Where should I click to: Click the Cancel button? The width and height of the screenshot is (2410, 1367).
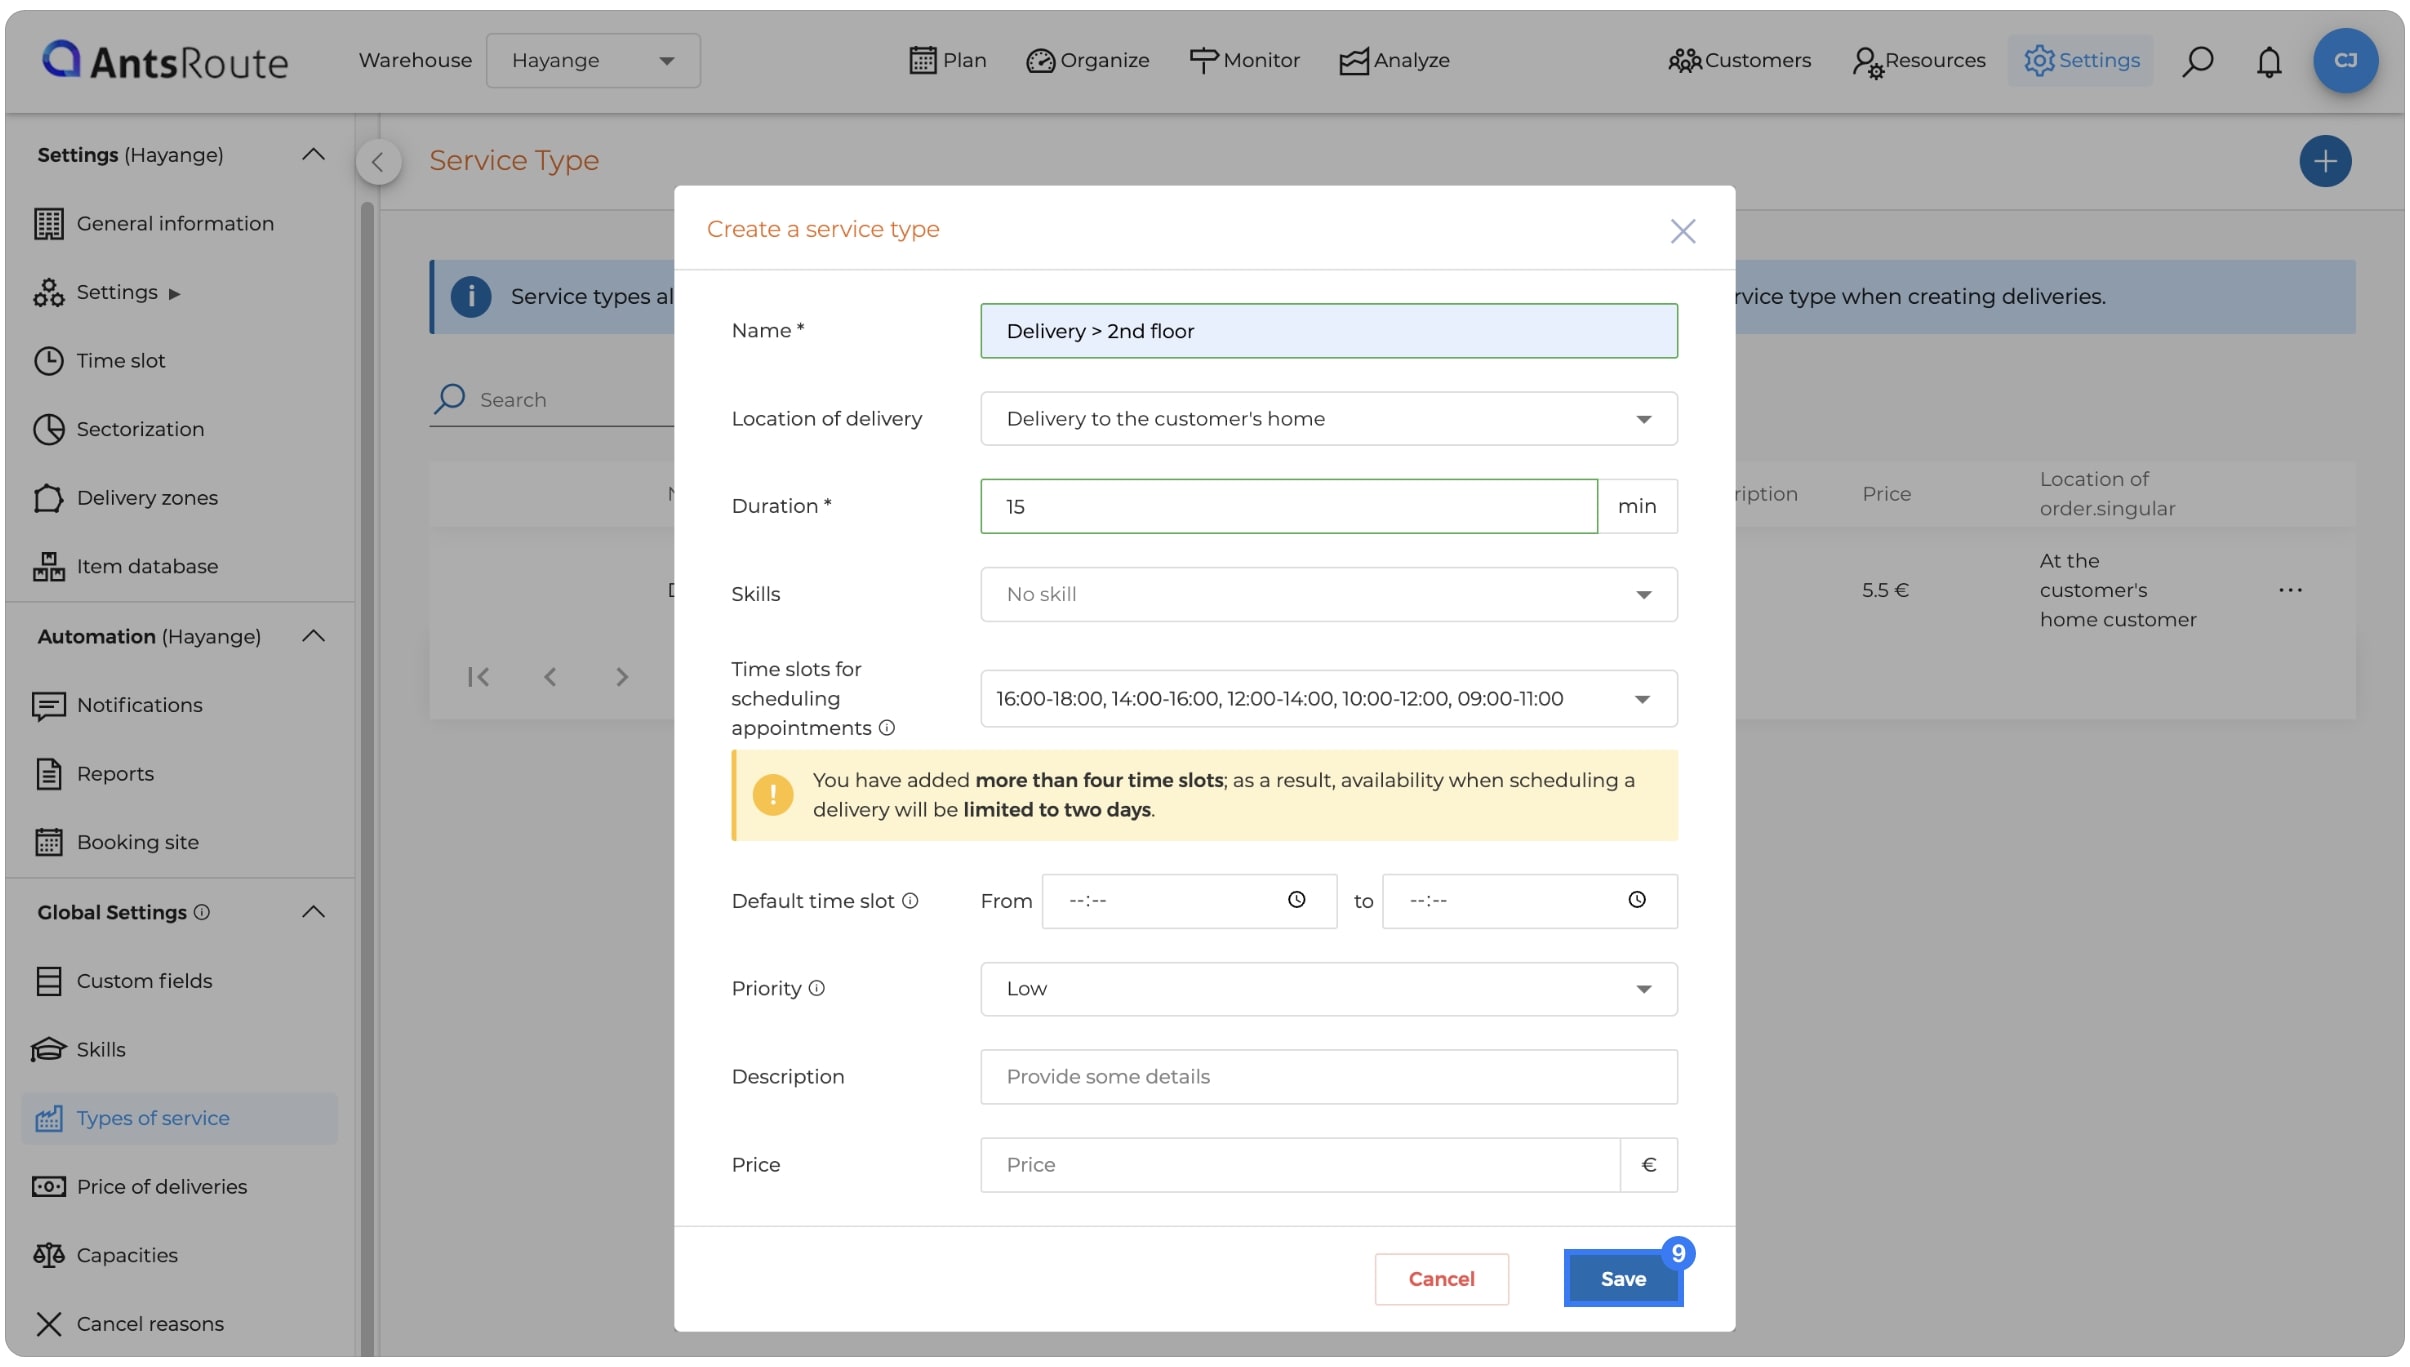1440,1279
